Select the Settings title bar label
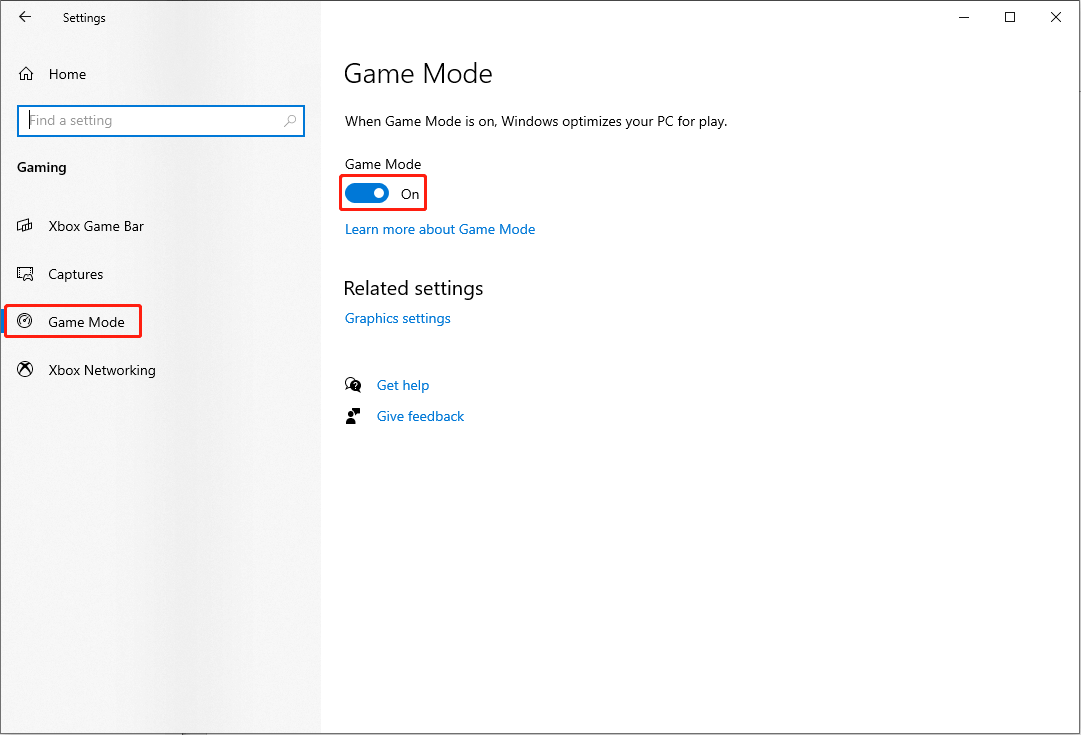The height and width of the screenshot is (735, 1081). (x=84, y=17)
